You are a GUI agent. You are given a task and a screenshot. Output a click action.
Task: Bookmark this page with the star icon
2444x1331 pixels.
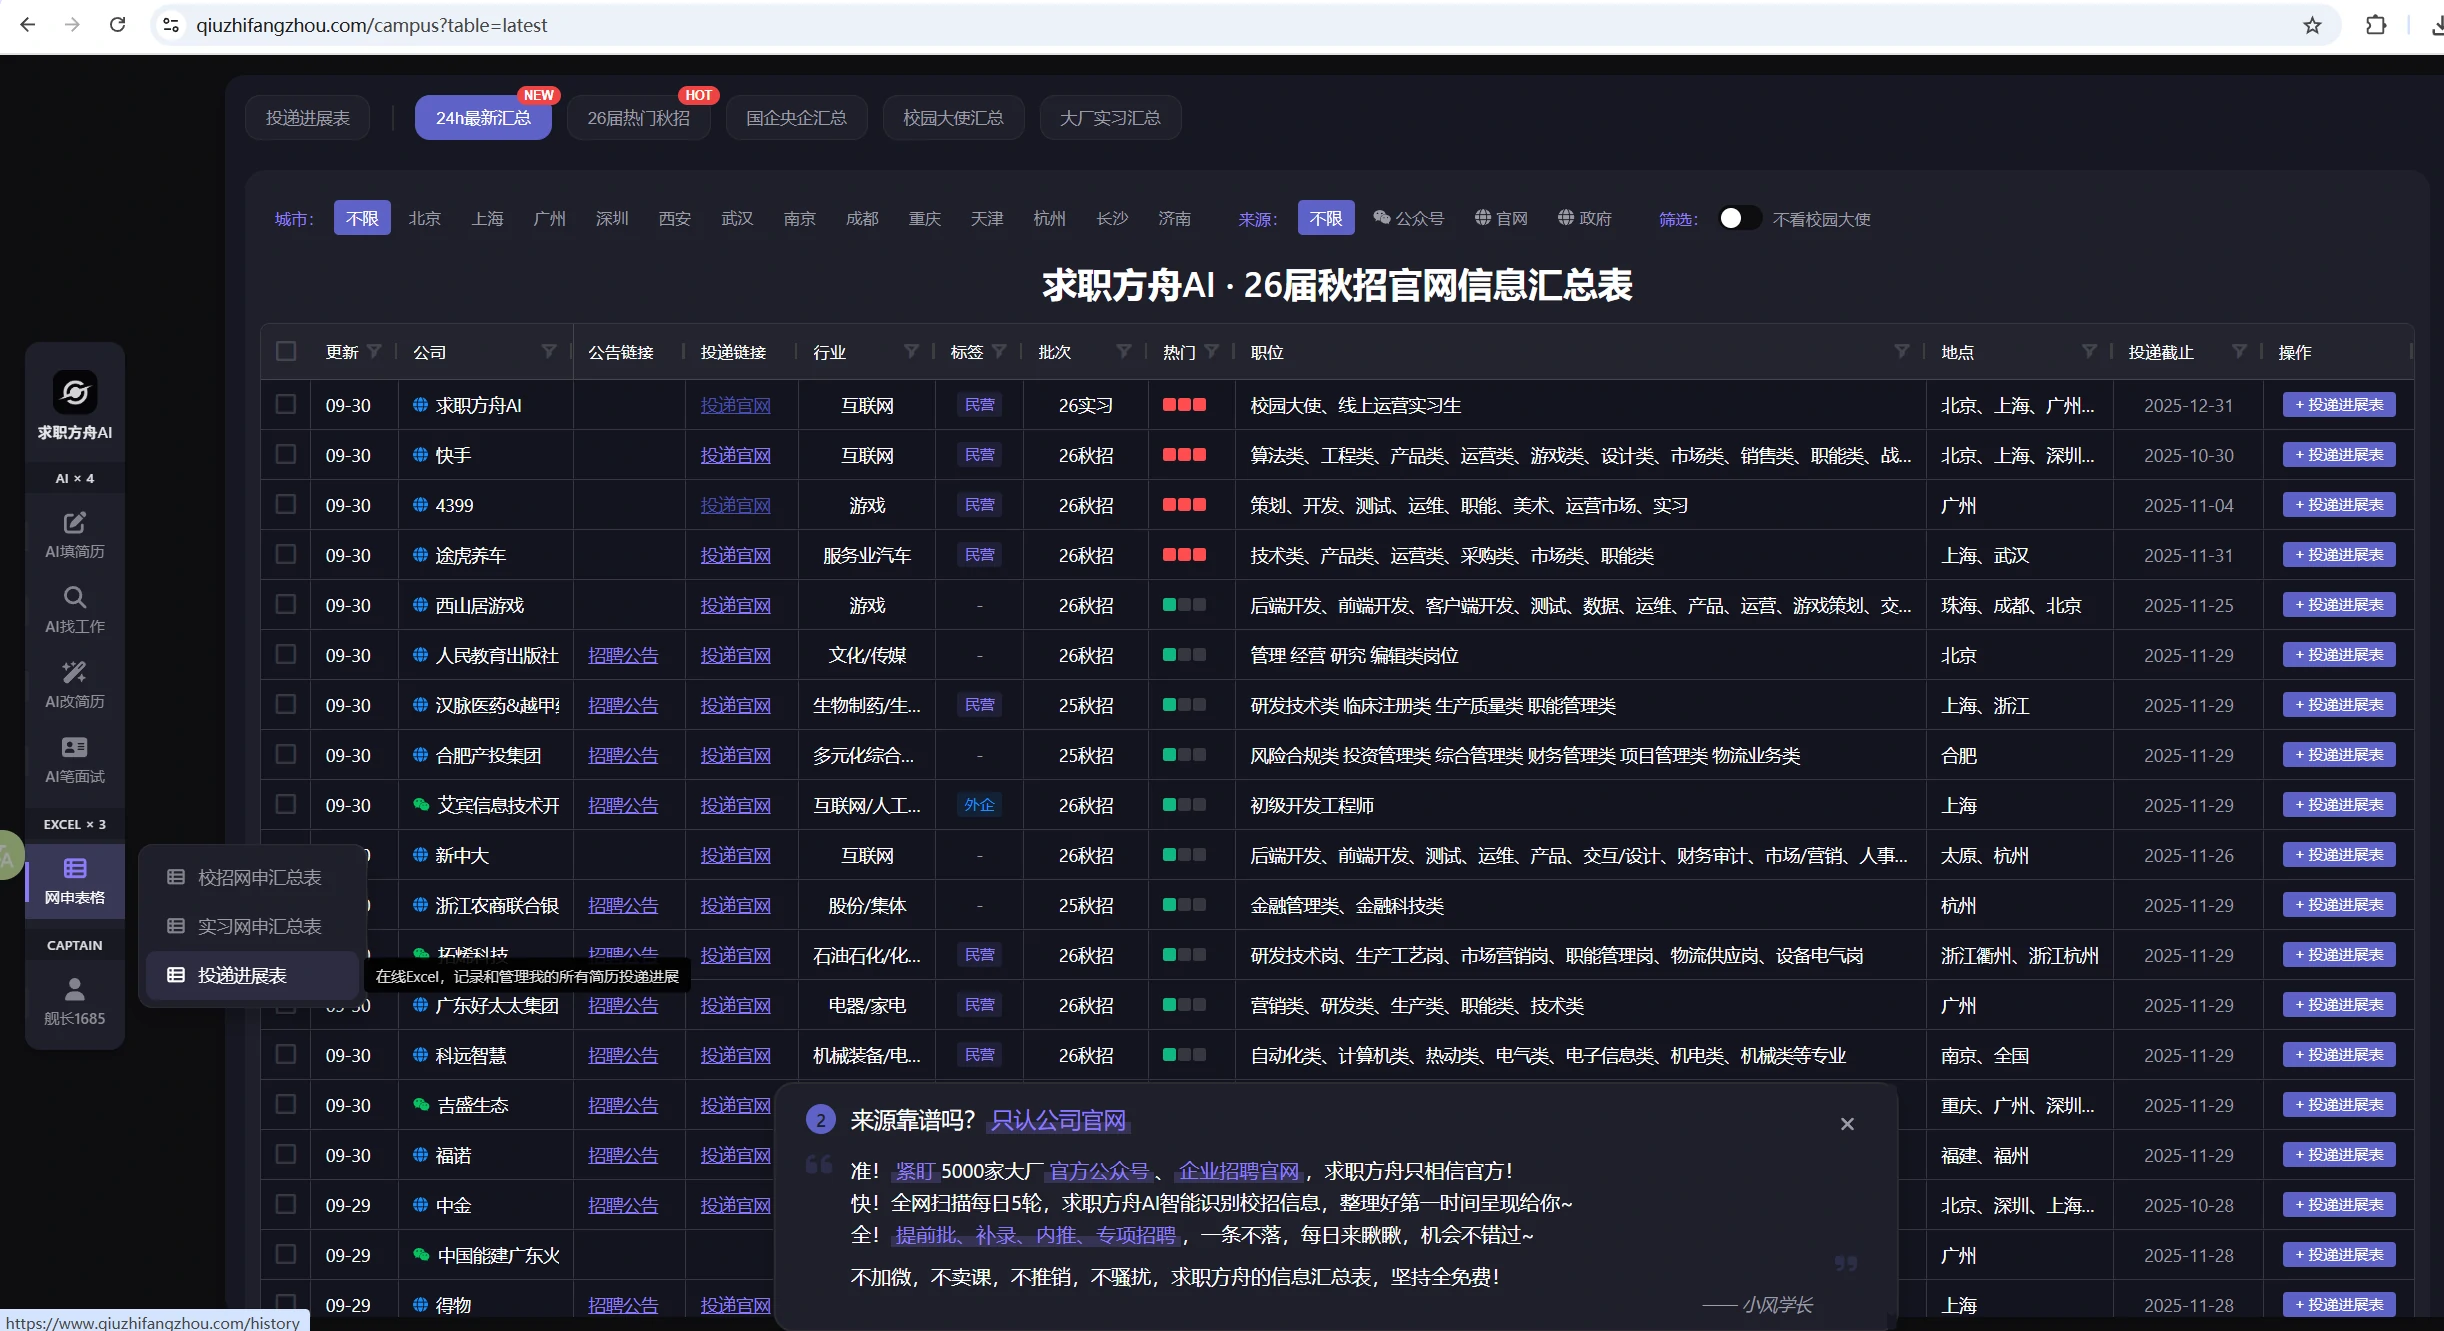(2312, 25)
